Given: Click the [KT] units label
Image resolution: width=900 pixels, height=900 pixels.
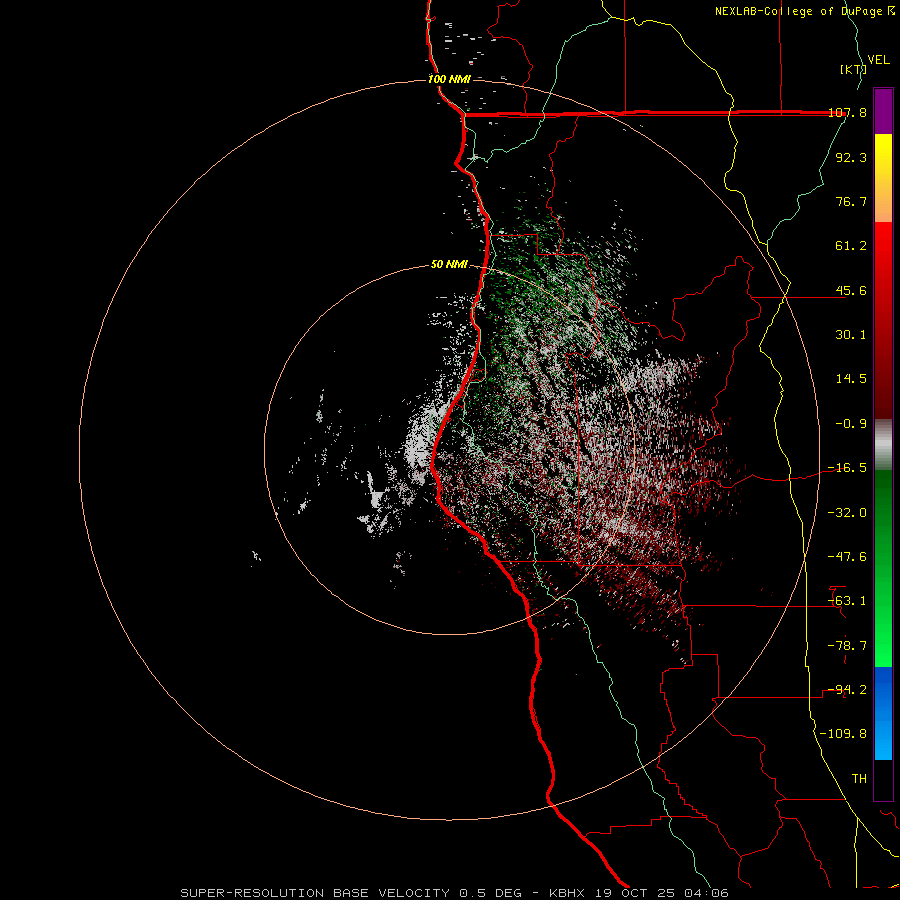Looking at the screenshot, I should (853, 69).
